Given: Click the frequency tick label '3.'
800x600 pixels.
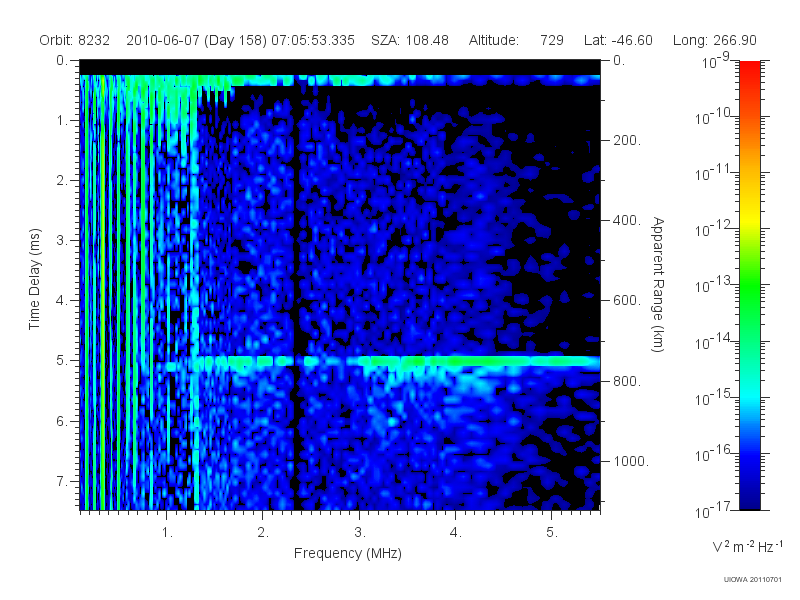Looking at the screenshot, I should click(360, 532).
